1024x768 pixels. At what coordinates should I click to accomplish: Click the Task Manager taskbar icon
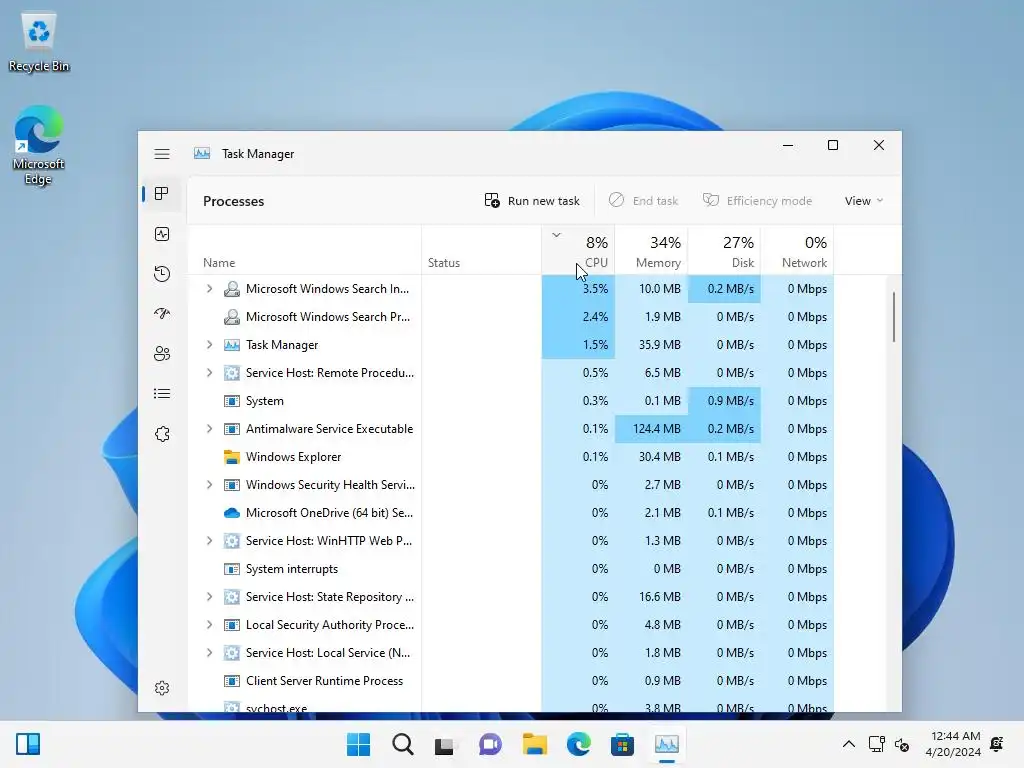pyautogui.click(x=667, y=744)
